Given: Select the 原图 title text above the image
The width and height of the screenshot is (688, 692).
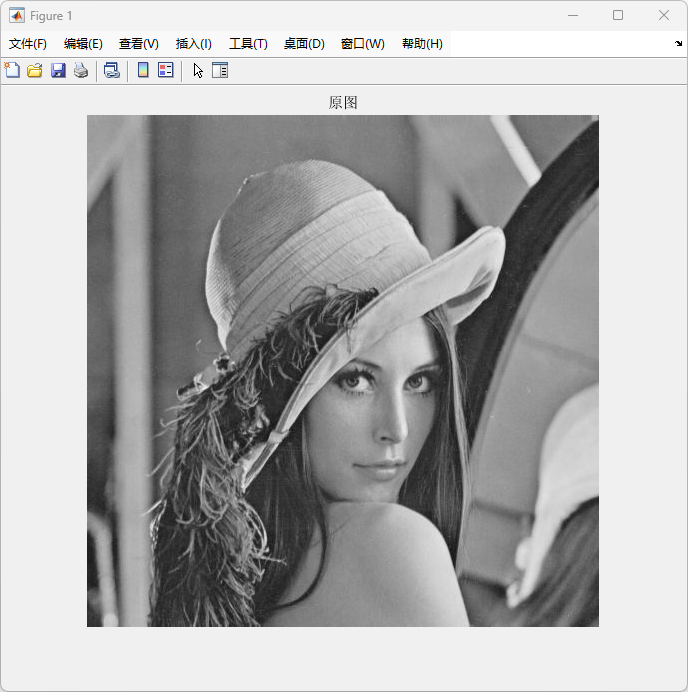Looking at the screenshot, I should [343, 103].
